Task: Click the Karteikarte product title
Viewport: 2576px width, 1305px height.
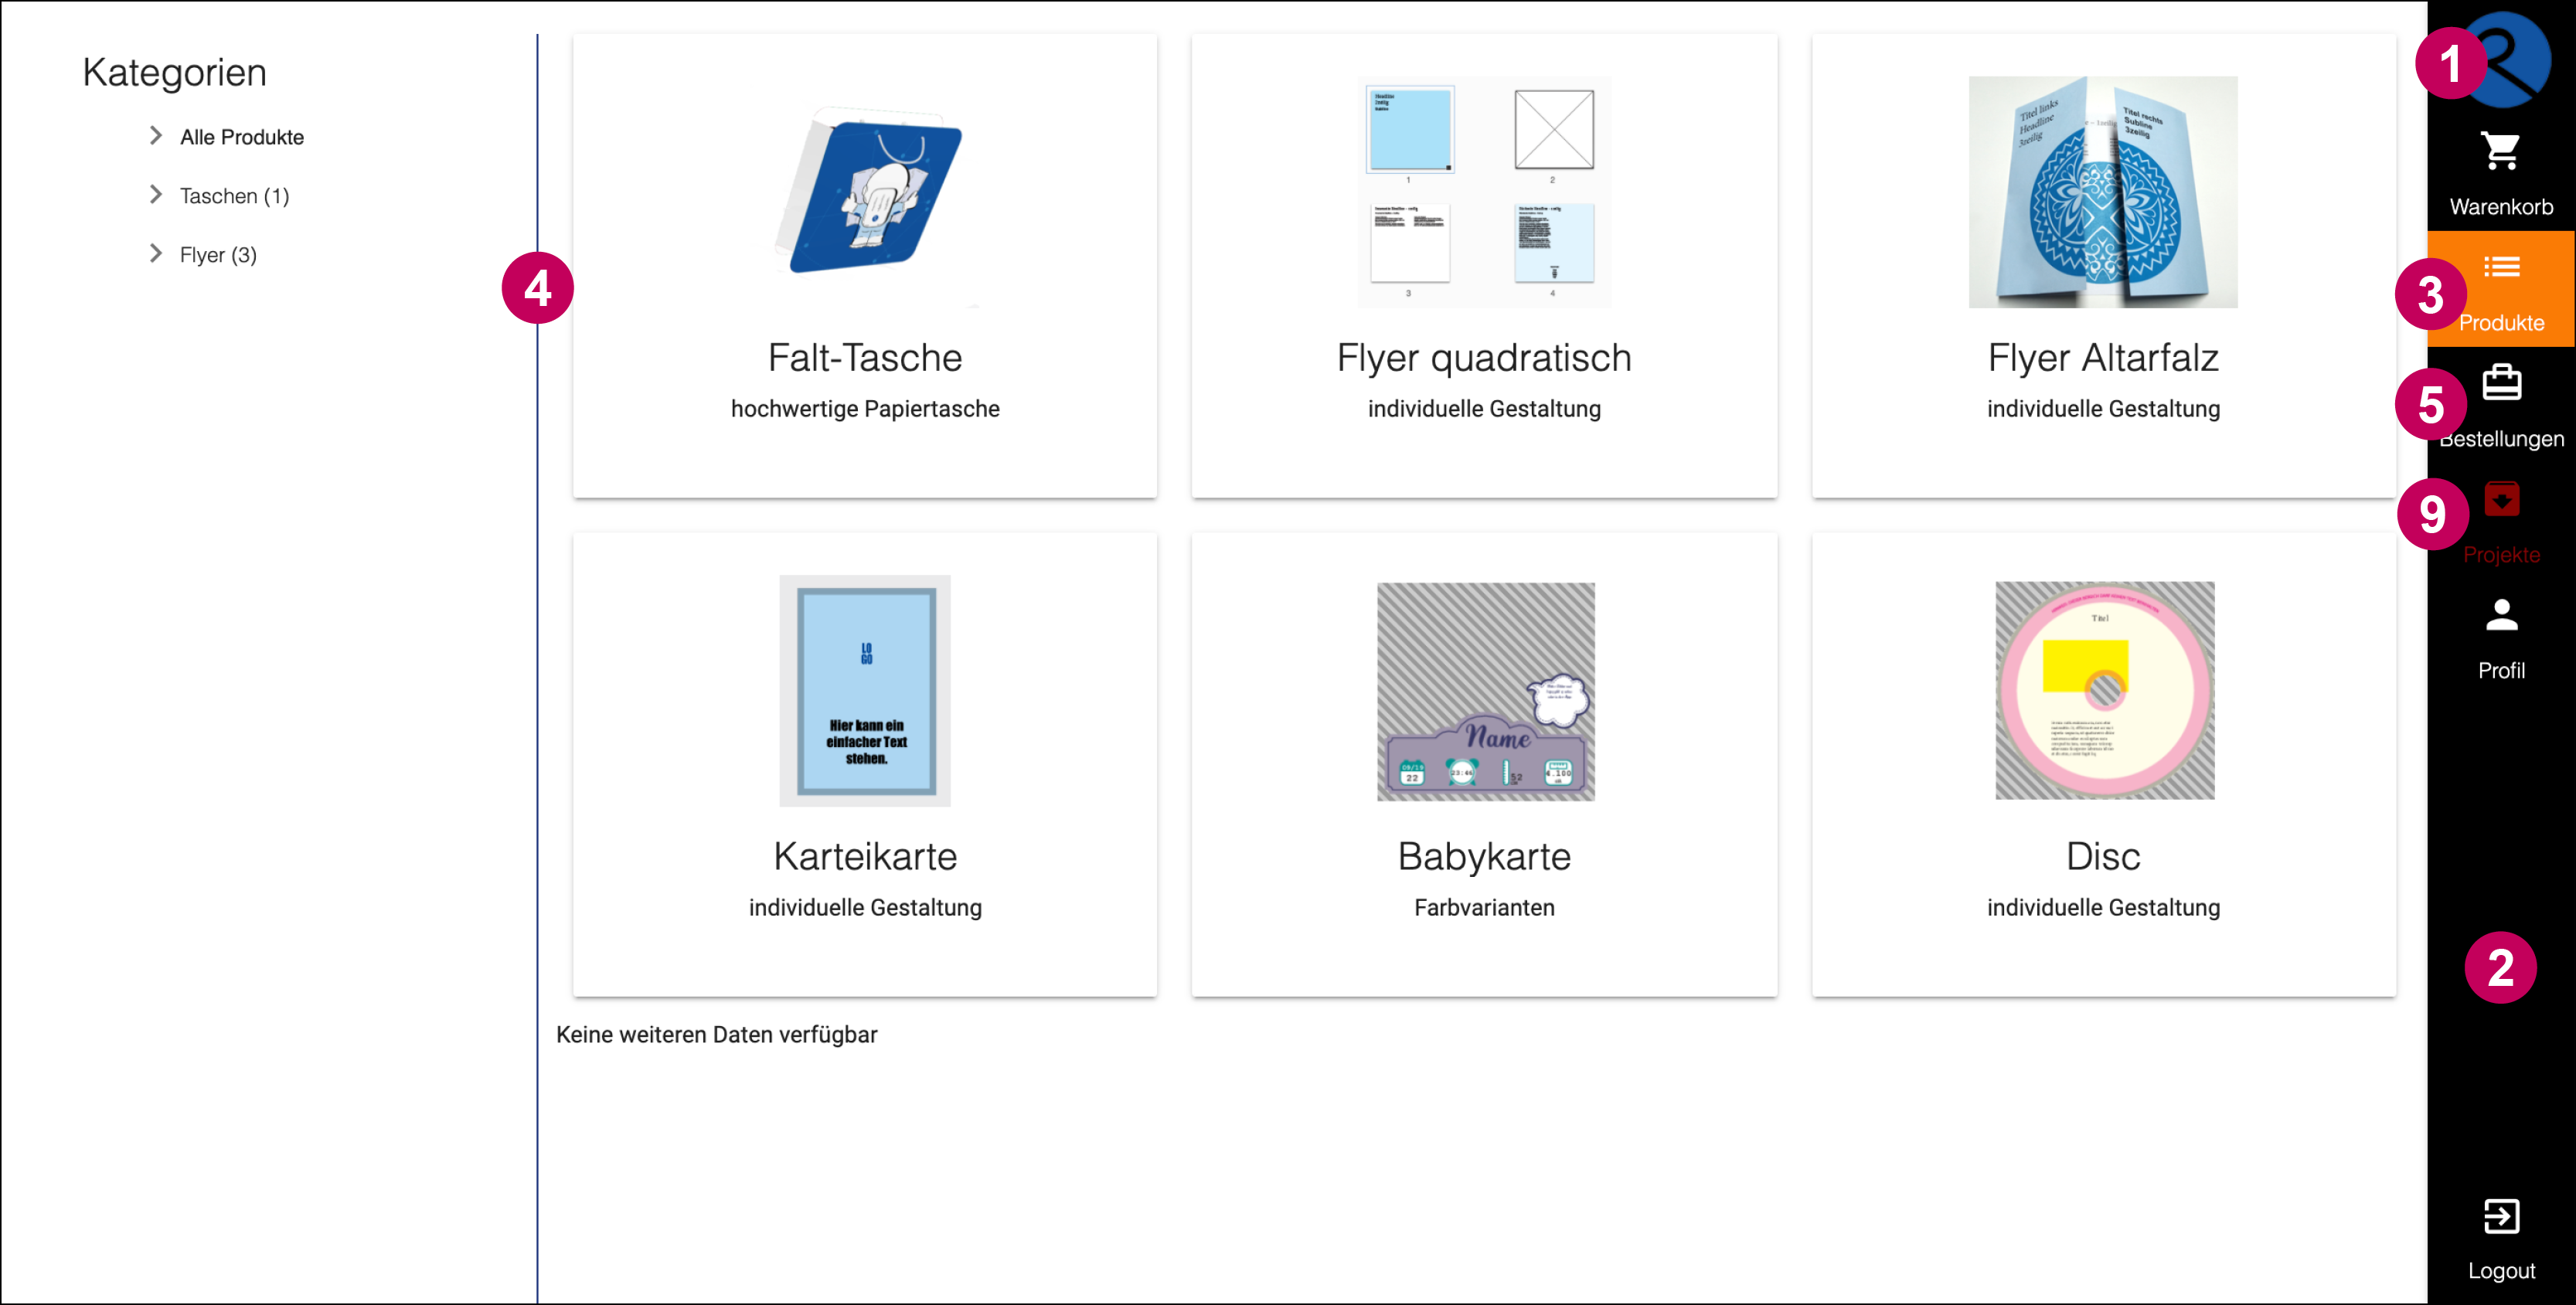Action: (865, 856)
